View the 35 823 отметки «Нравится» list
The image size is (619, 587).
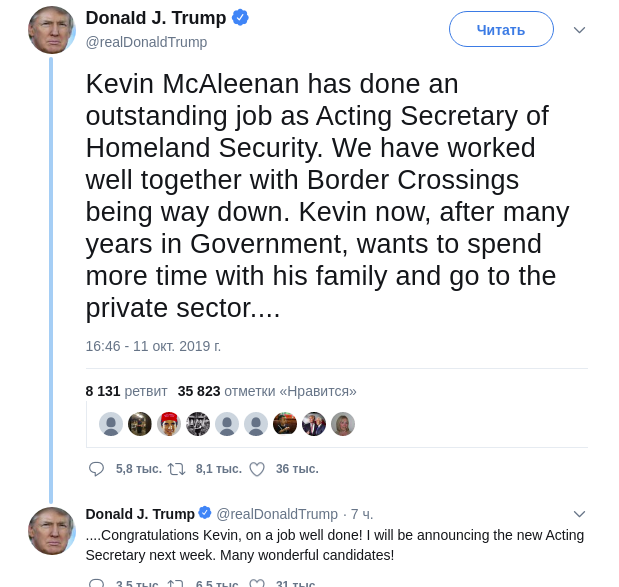click(267, 391)
